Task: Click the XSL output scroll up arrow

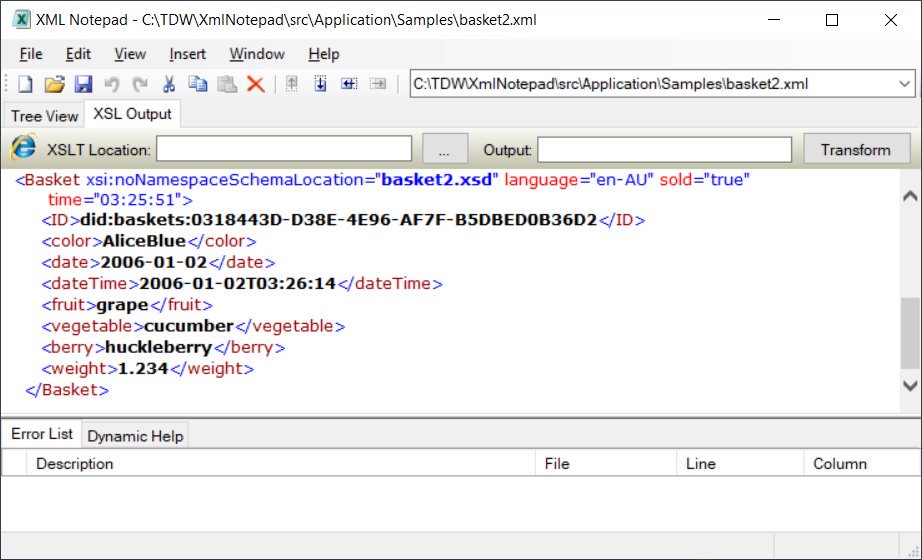Action: coord(910,196)
